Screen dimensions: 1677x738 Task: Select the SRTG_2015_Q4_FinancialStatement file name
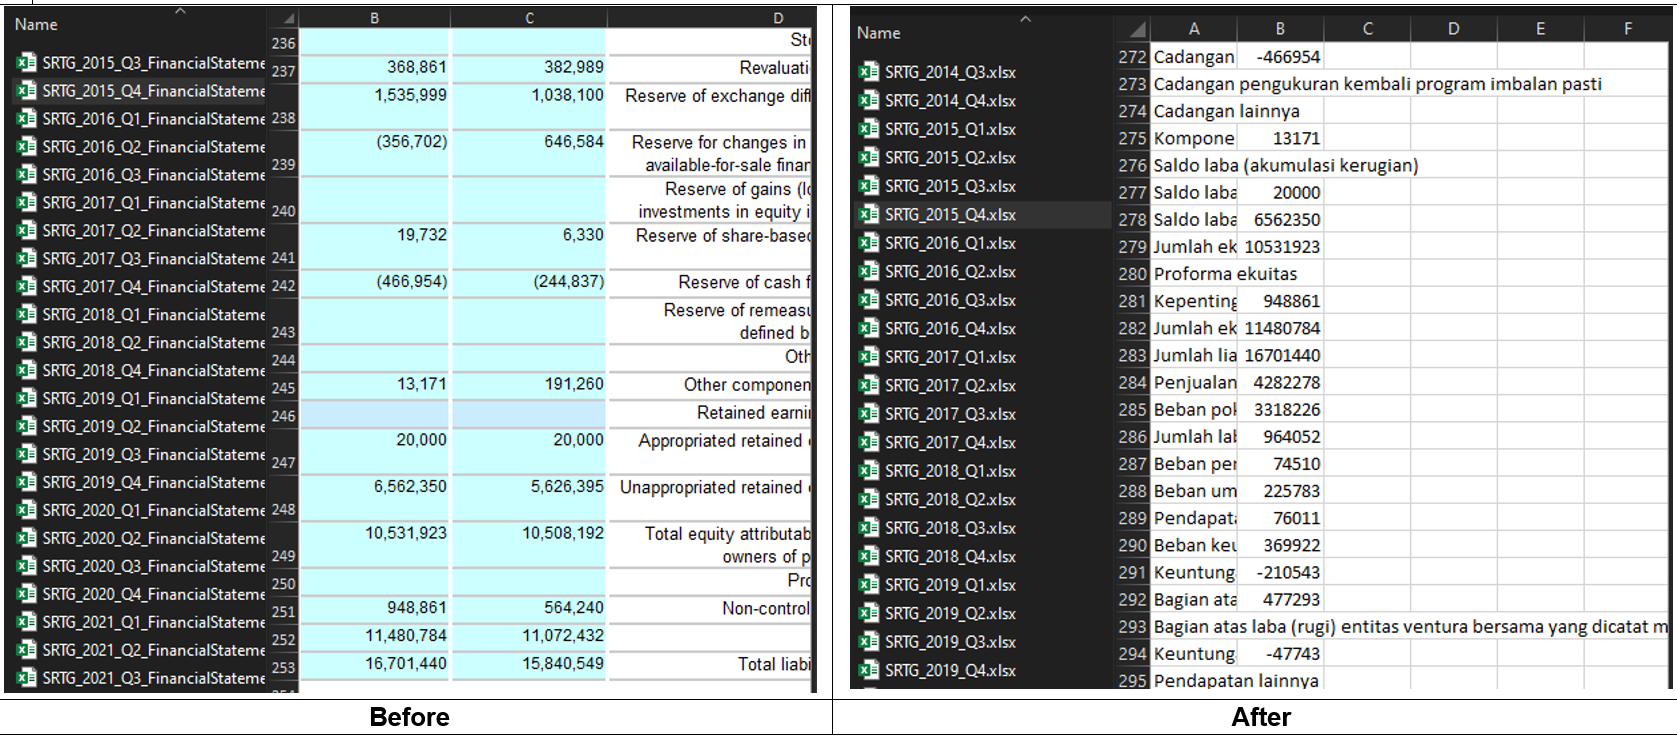(x=154, y=91)
